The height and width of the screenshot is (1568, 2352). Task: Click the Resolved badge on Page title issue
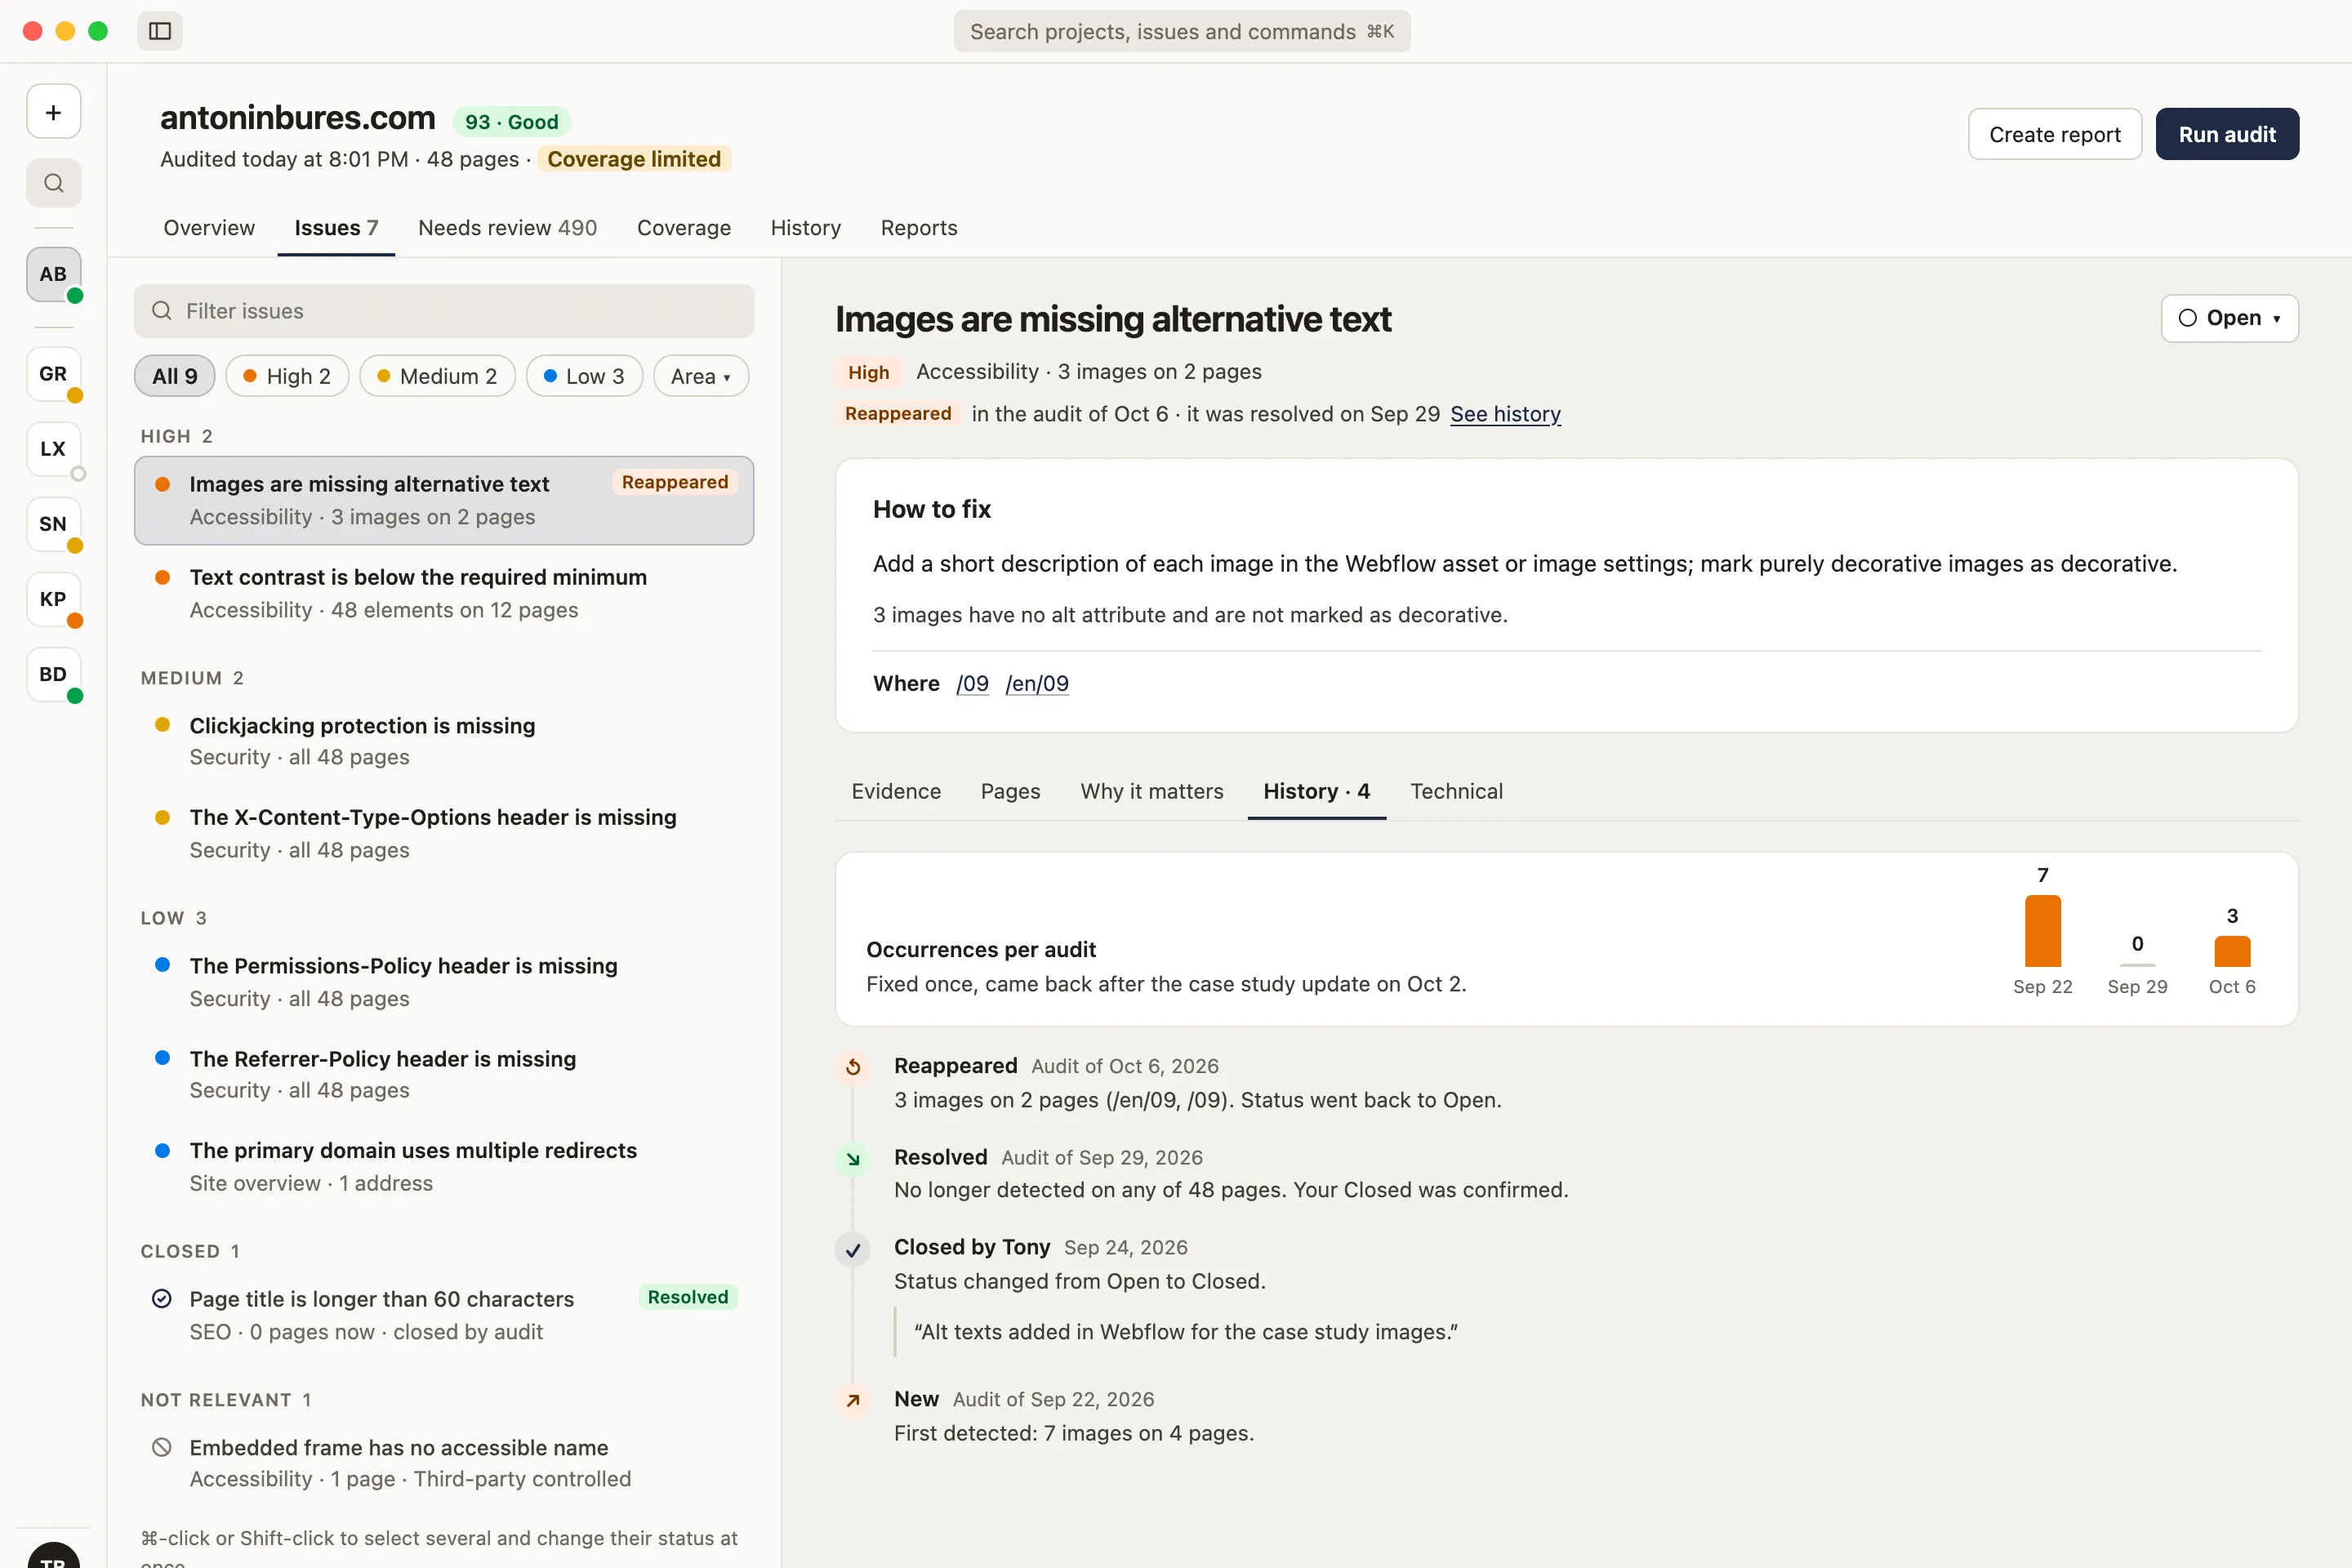688,1297
